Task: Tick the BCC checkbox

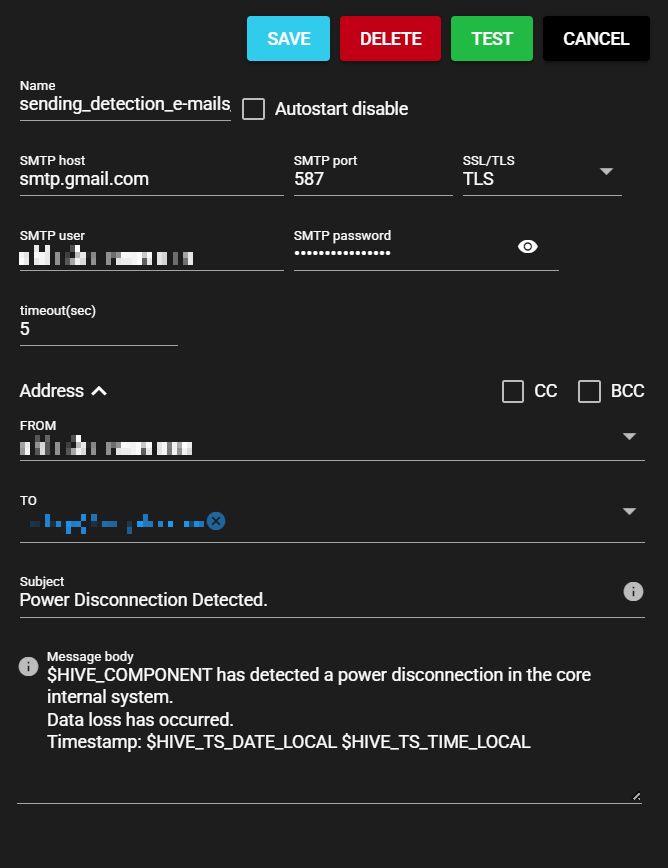Action: pyautogui.click(x=589, y=391)
